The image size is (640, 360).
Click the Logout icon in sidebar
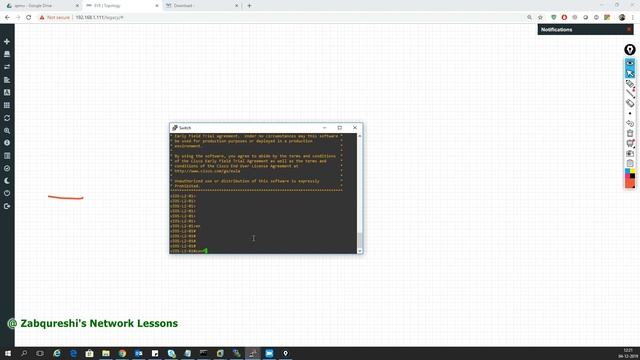tap(7, 206)
